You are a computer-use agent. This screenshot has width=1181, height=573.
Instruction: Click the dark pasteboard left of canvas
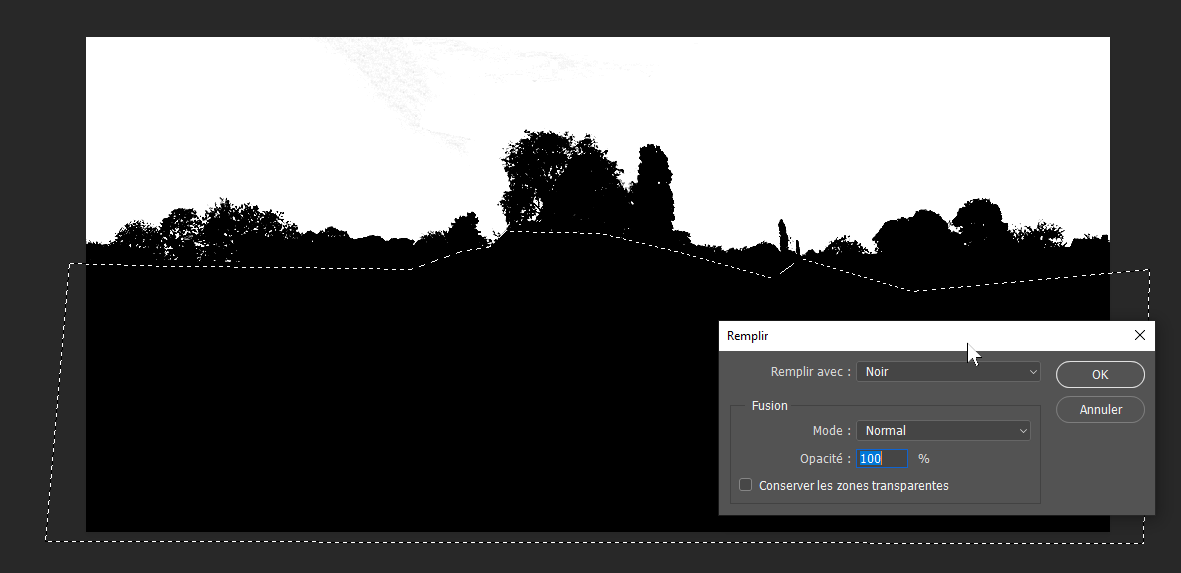click(40, 200)
